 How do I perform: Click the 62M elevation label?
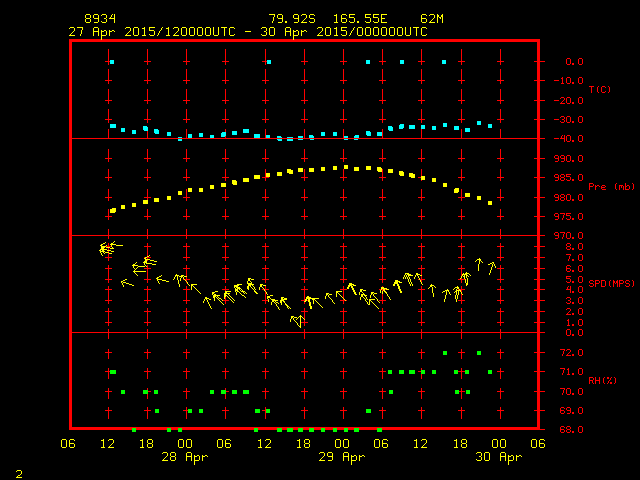pos(432,19)
